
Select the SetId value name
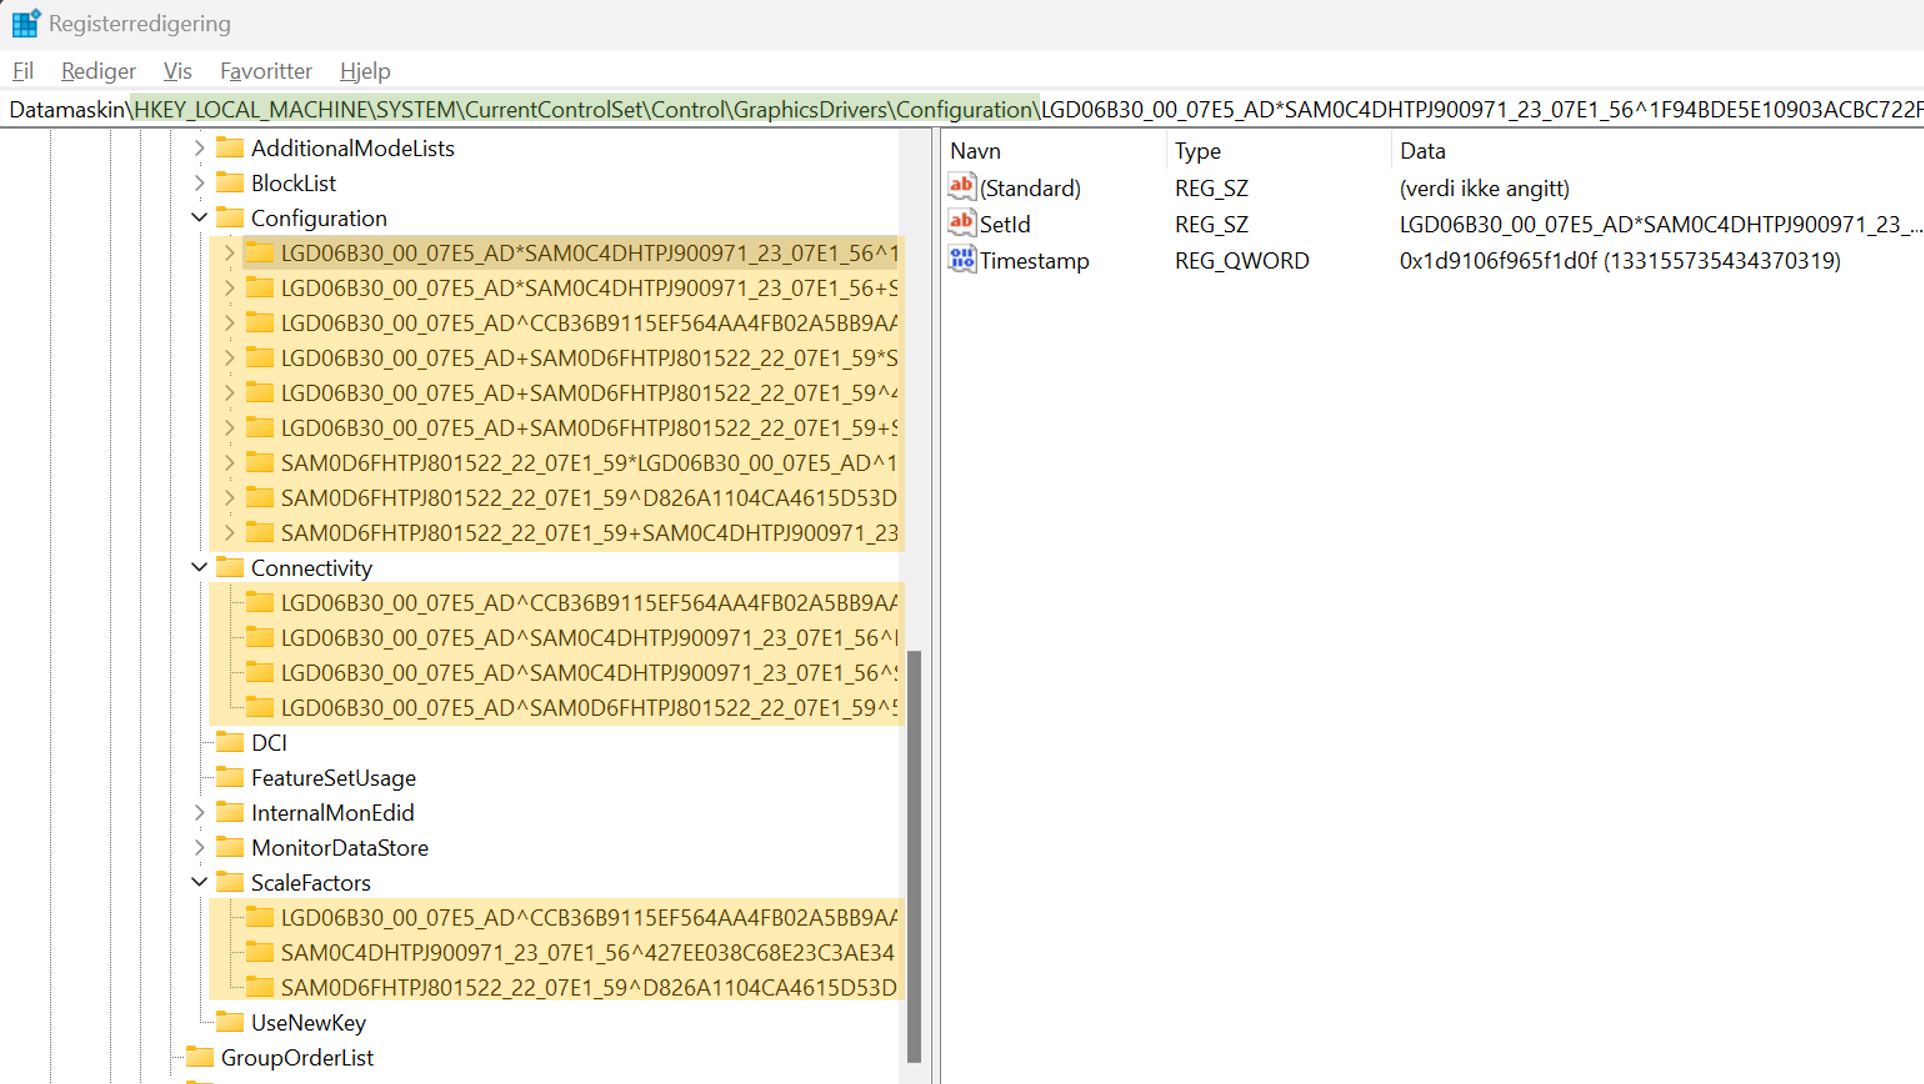point(1005,224)
